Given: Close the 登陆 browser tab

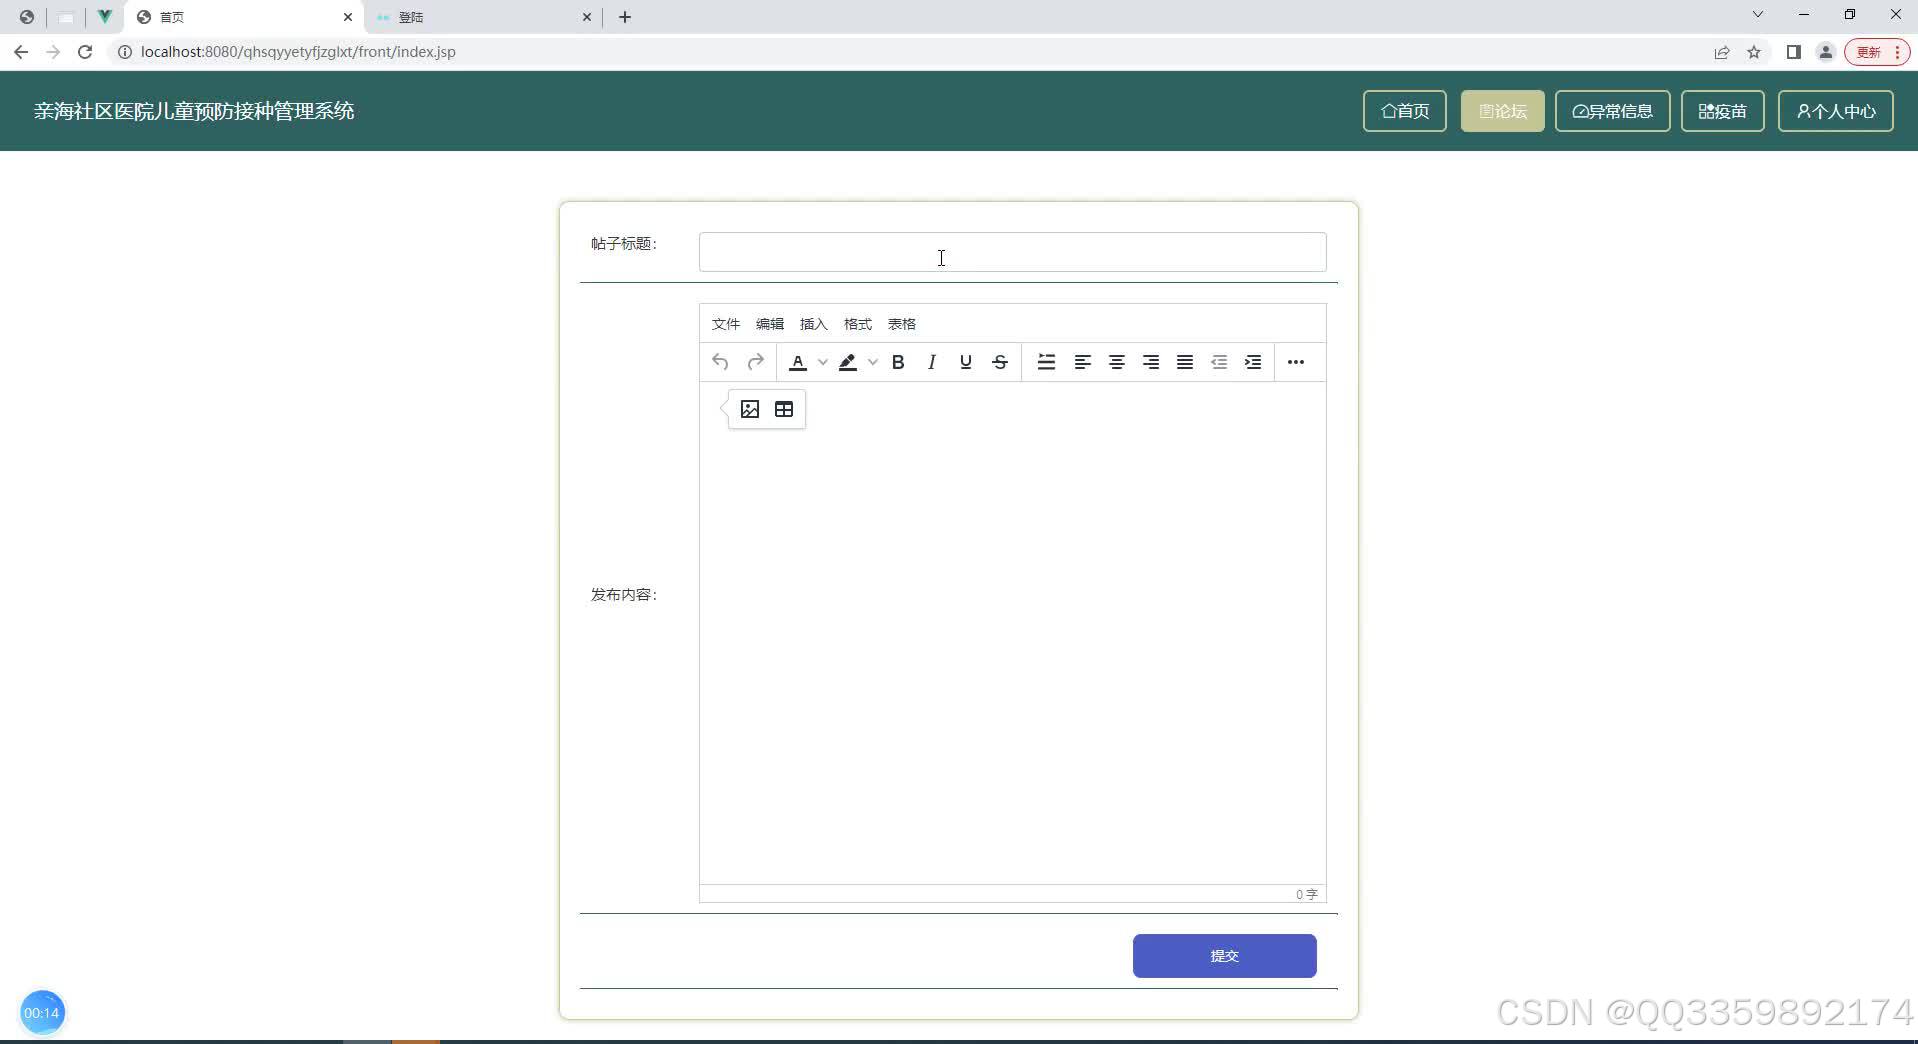Looking at the screenshot, I should [x=587, y=17].
